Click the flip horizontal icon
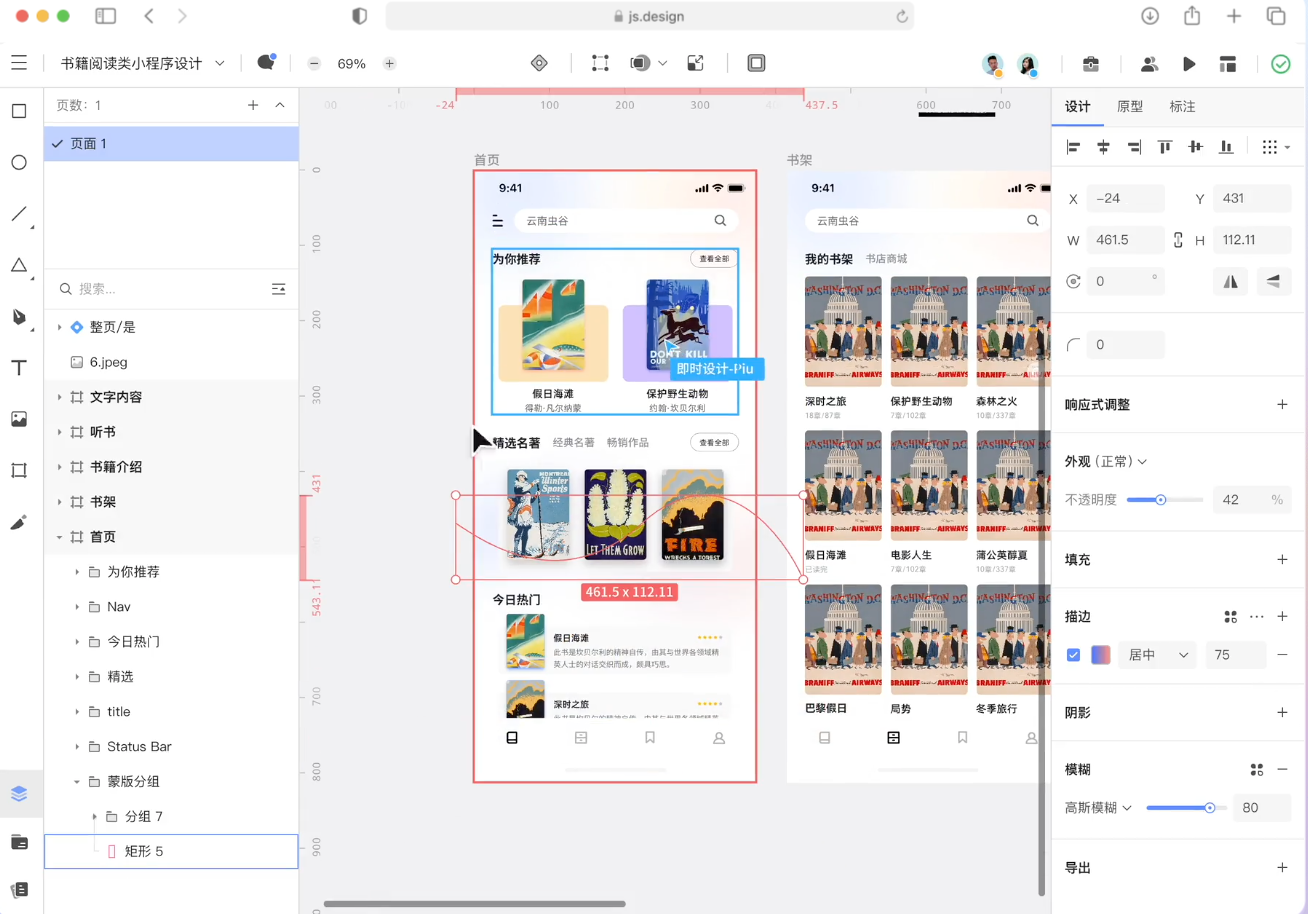Screen dimensions: 1308x914 [1231, 282]
